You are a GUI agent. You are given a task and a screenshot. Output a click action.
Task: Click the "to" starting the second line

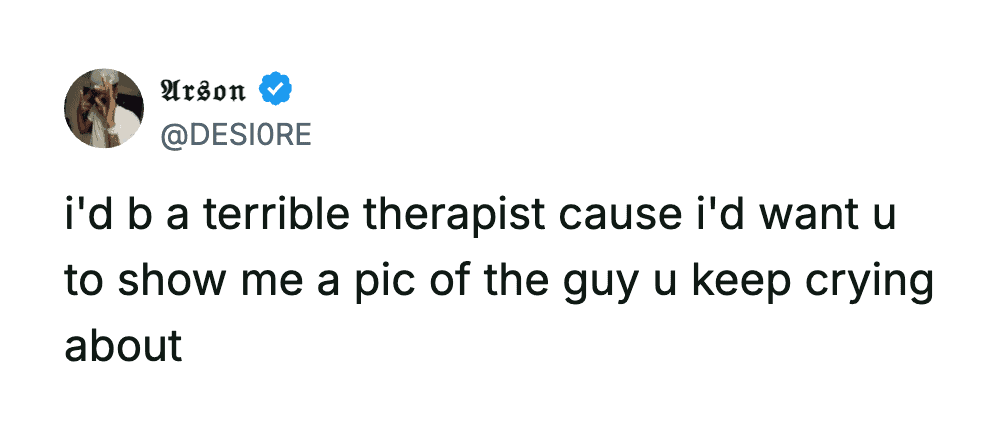point(81,283)
